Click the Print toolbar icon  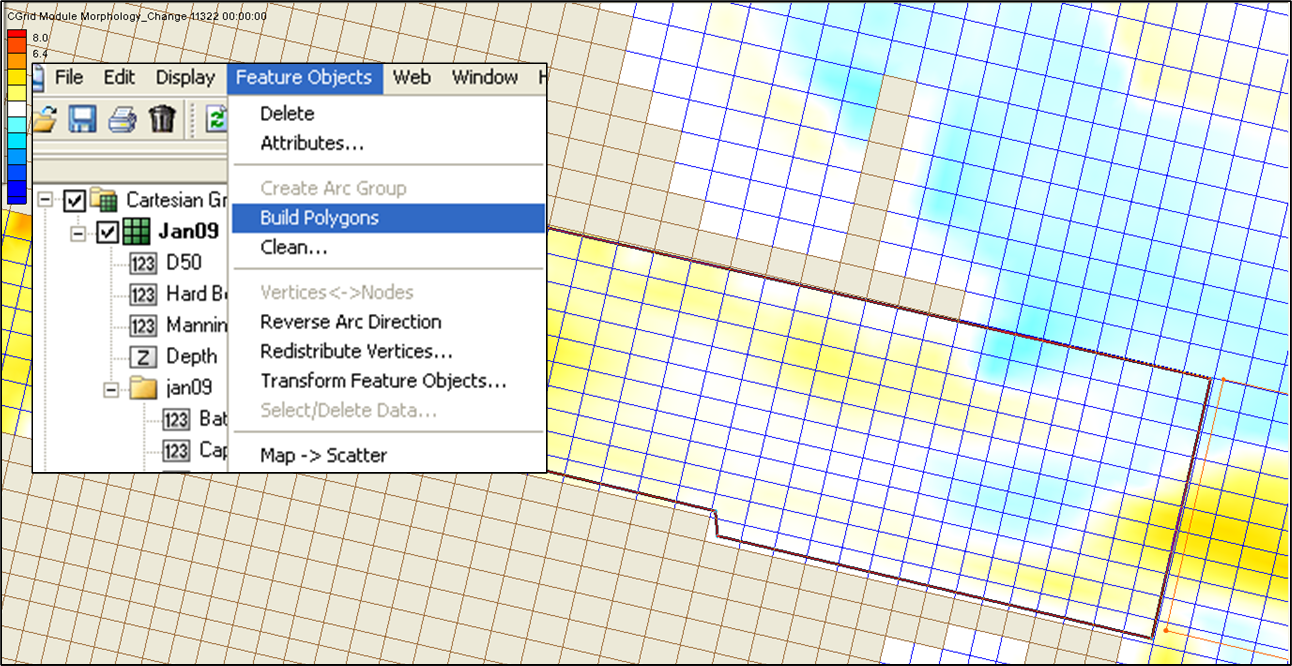point(122,119)
